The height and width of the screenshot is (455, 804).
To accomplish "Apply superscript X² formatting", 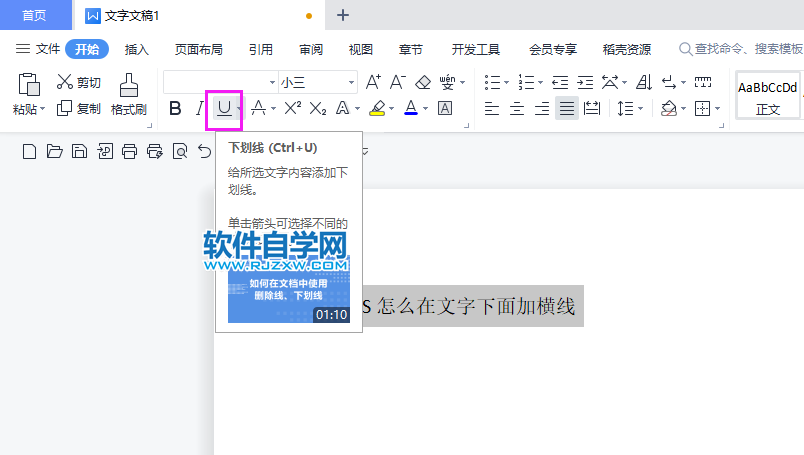I will click(292, 108).
